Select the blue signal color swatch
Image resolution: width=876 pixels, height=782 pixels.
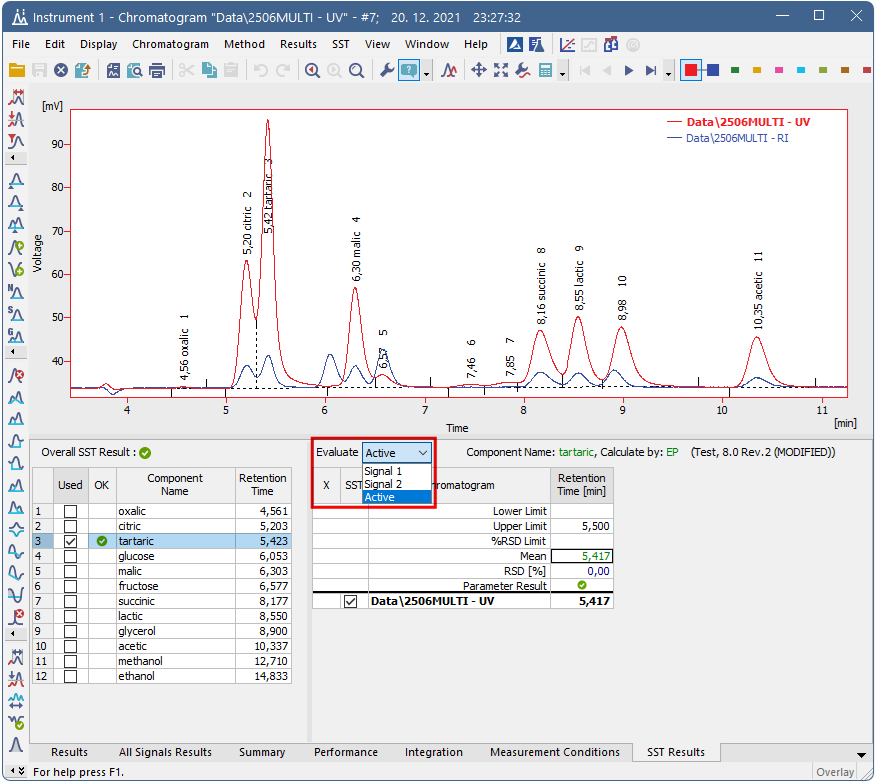point(713,70)
